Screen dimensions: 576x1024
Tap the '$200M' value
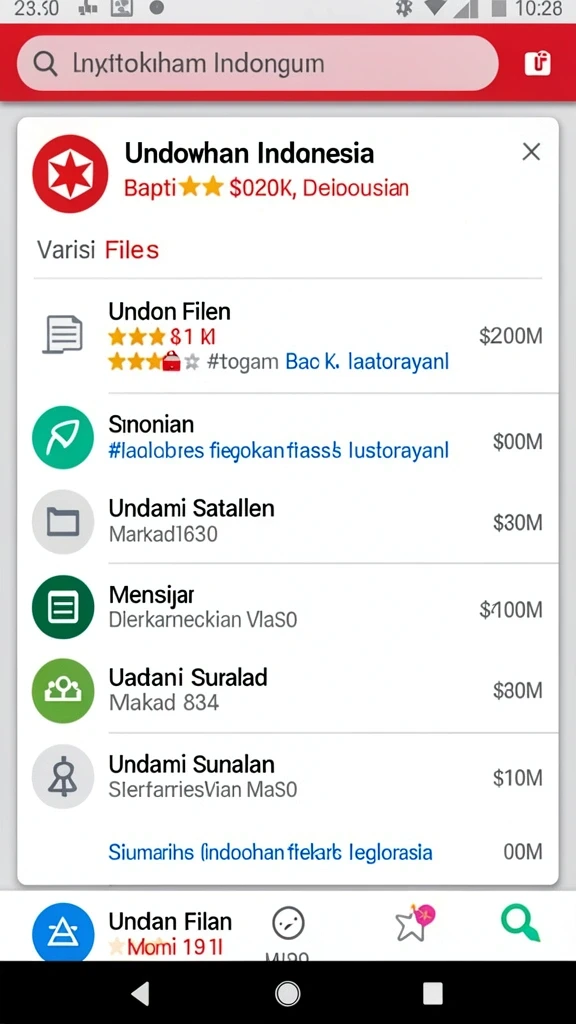(x=511, y=336)
